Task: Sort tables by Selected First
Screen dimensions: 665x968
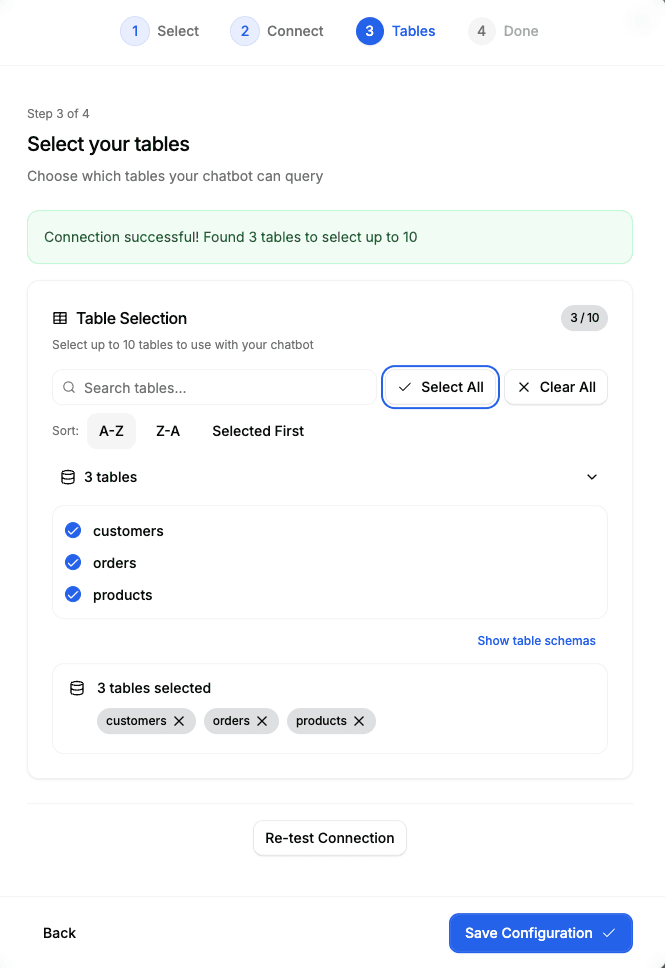Action: [257, 430]
